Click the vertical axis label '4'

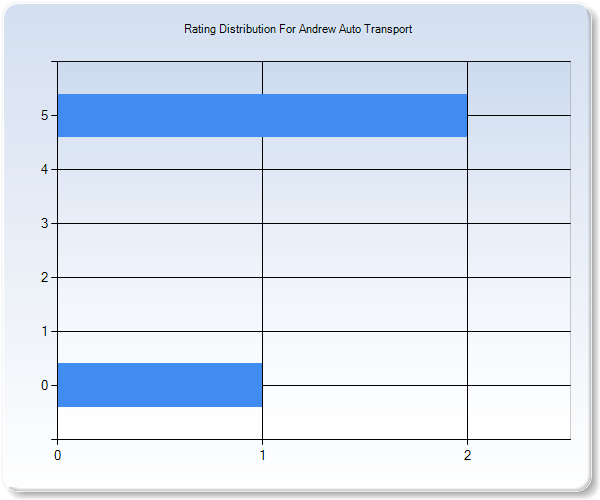(x=44, y=169)
